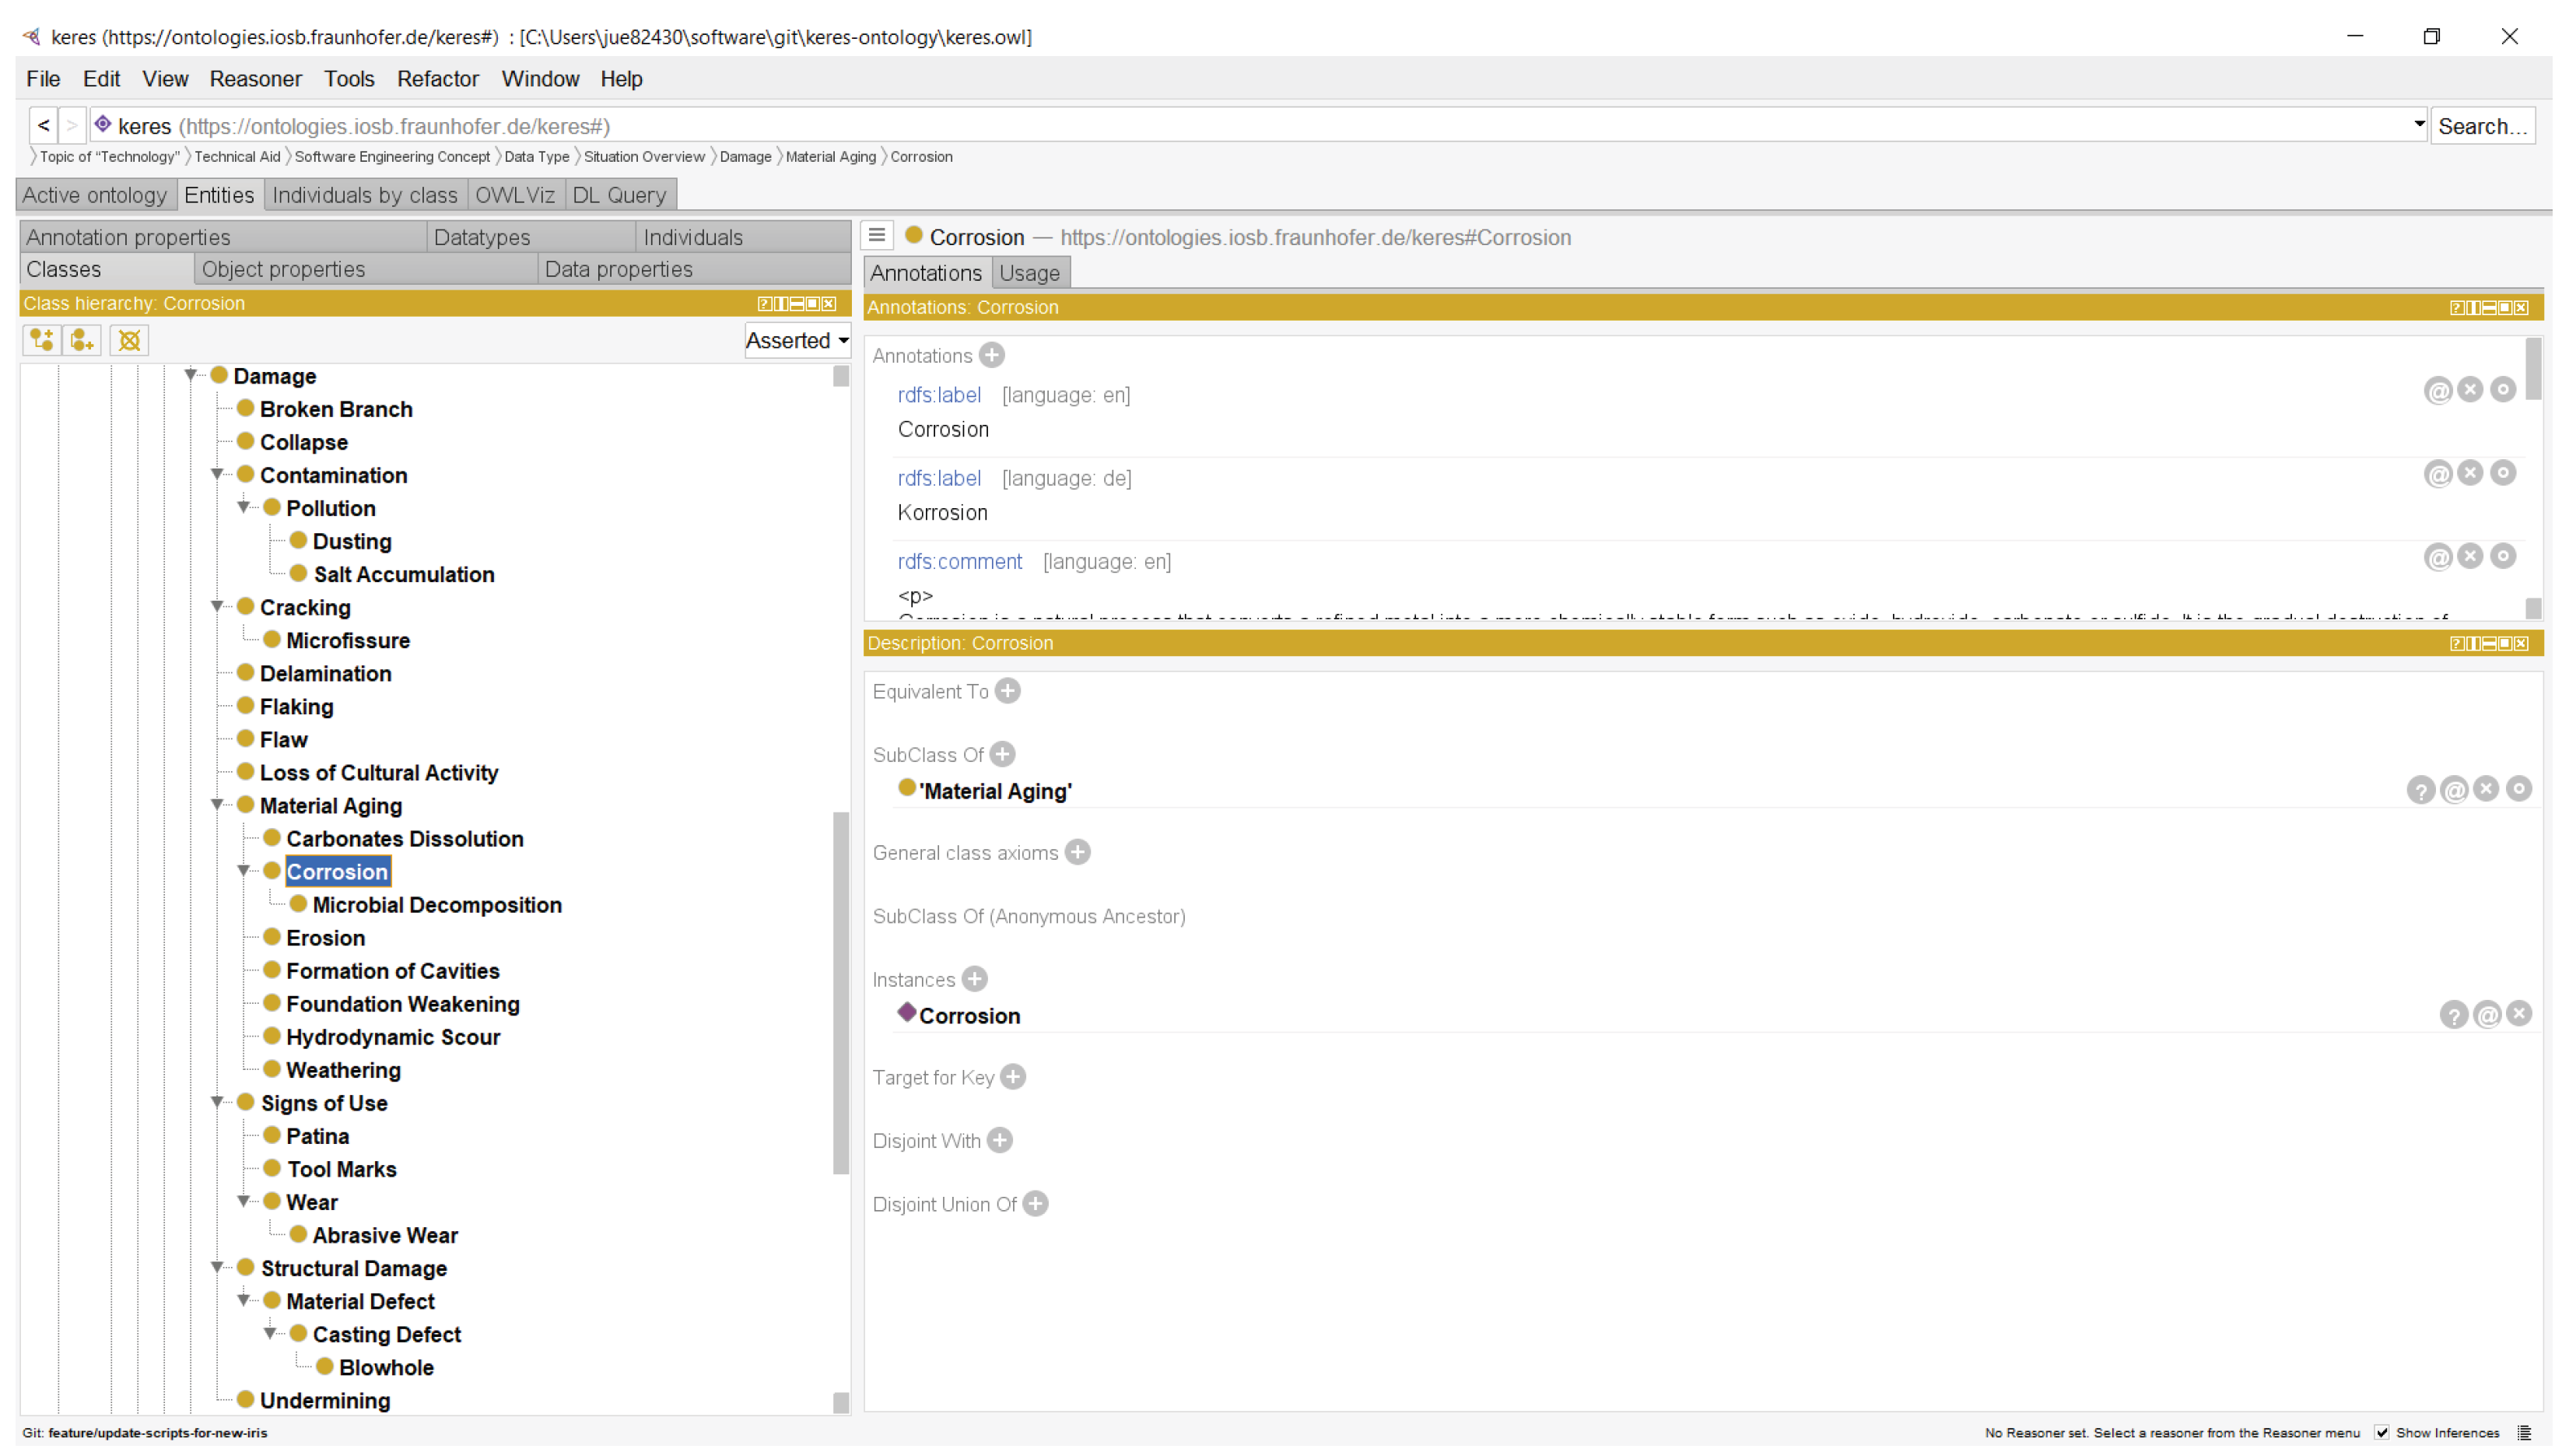Select the Weathering class in hierarchy
Viewport: 2576px width, 1456px height.
(343, 1070)
